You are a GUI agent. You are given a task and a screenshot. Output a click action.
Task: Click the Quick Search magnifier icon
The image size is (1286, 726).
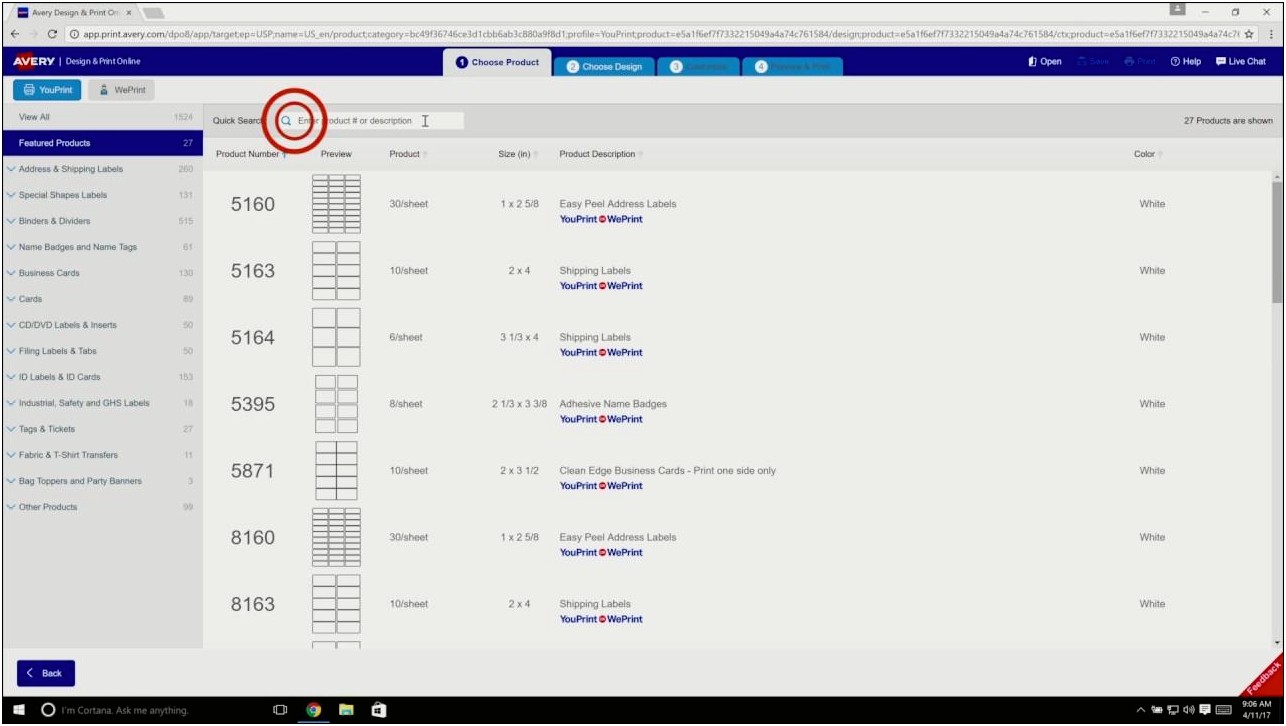[286, 121]
